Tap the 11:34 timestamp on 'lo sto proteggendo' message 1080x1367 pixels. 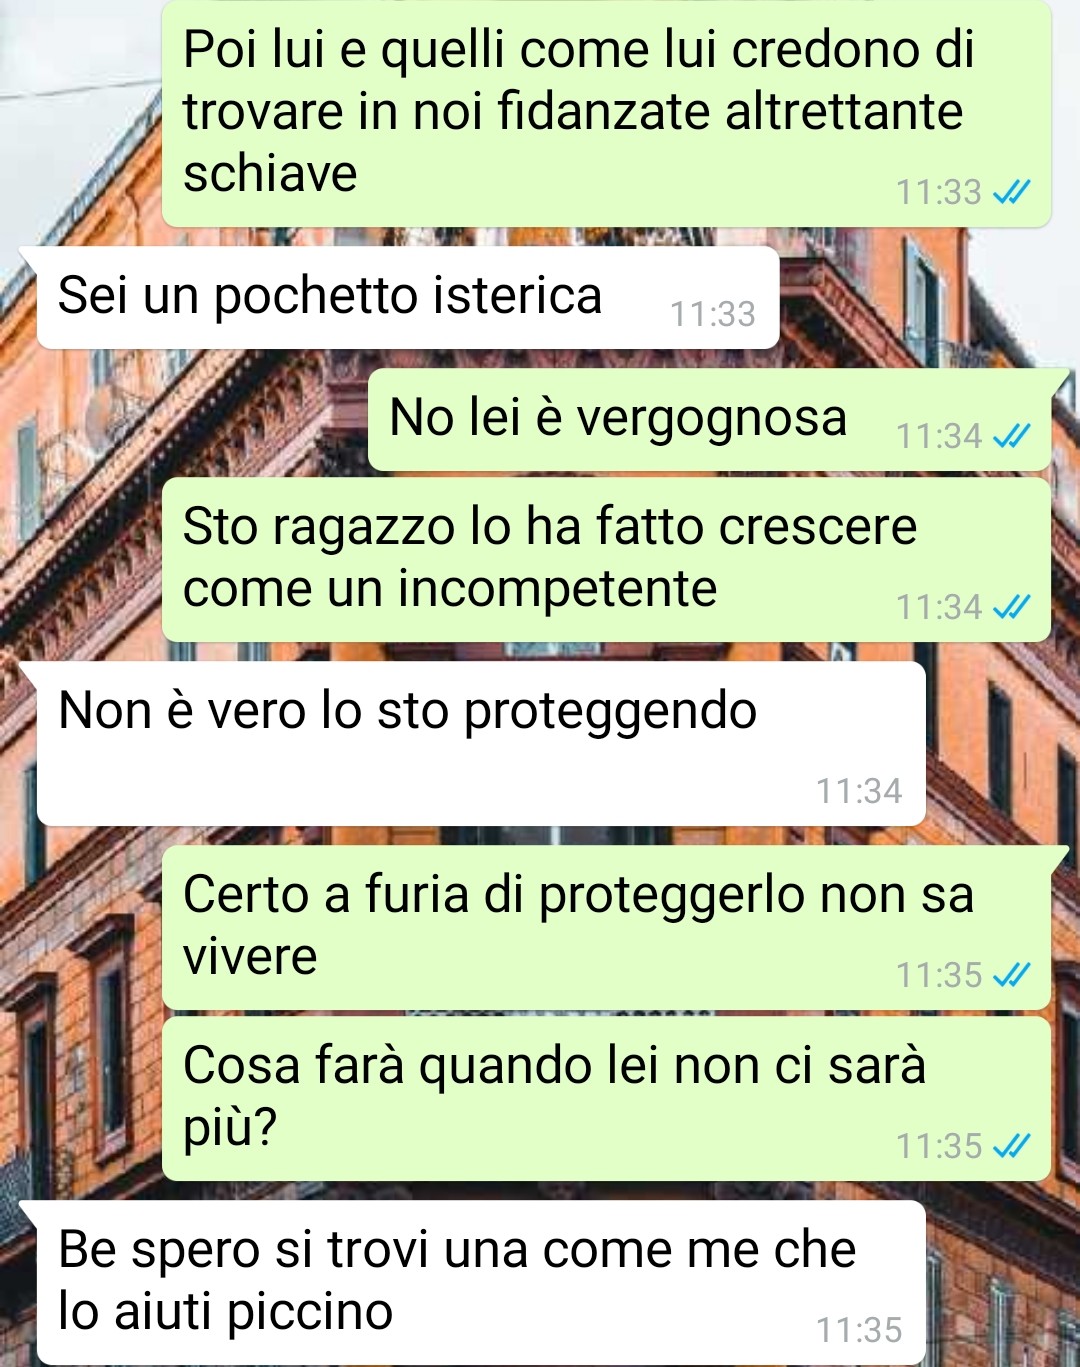859,791
